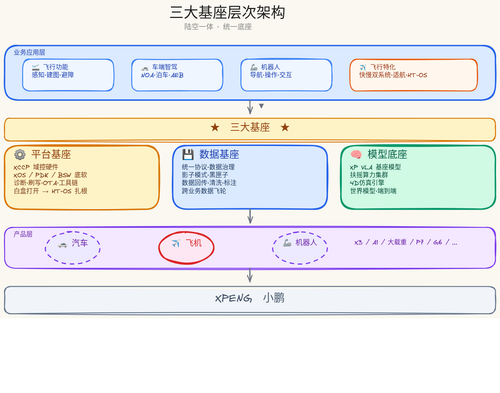
Task: Click the 飞行特化 card title
Action: tap(383, 67)
